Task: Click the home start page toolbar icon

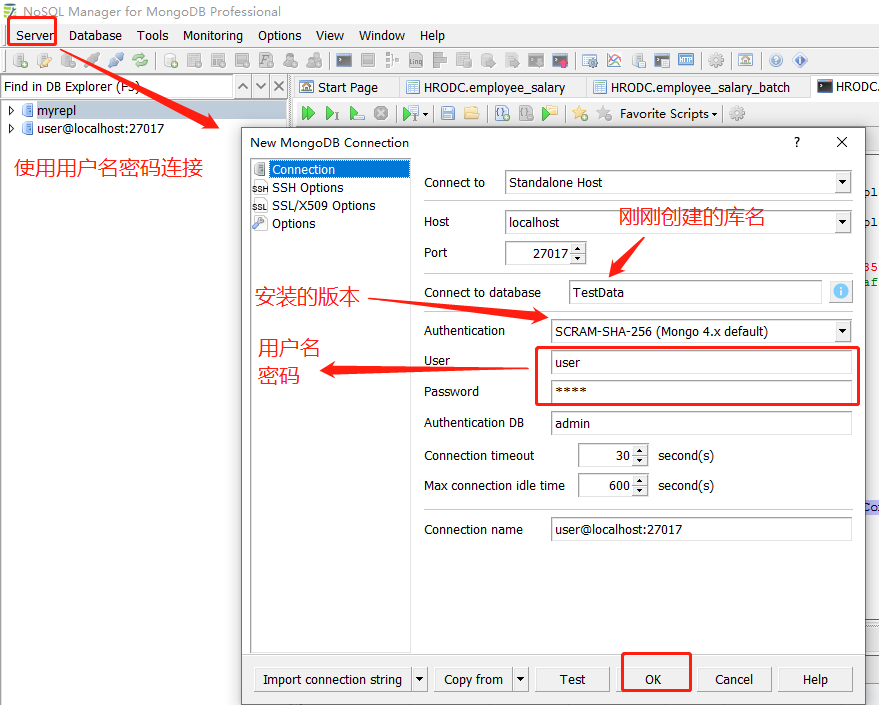Action: (746, 60)
